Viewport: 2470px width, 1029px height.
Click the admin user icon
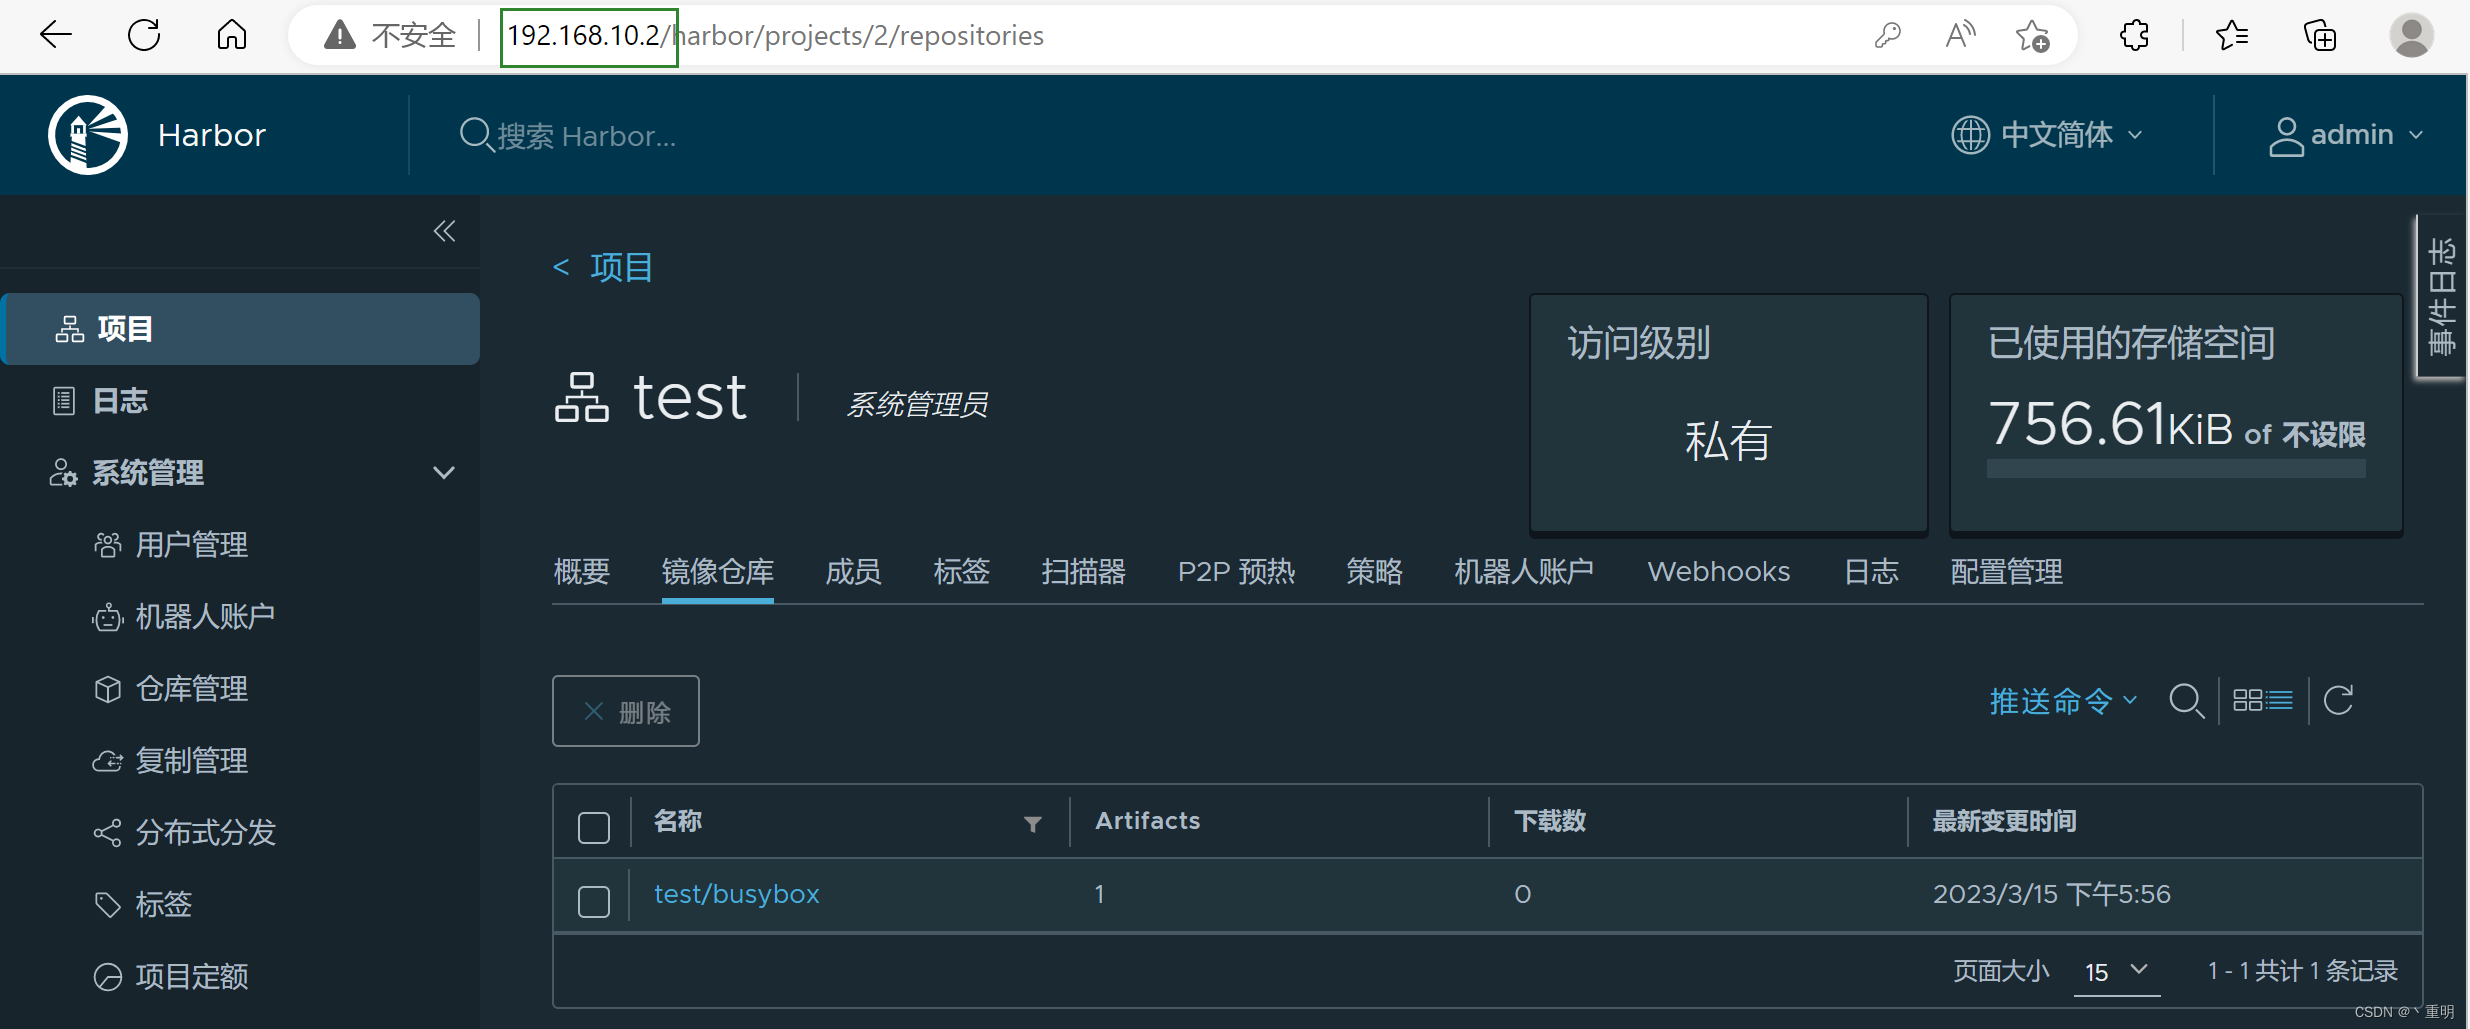point(2286,136)
